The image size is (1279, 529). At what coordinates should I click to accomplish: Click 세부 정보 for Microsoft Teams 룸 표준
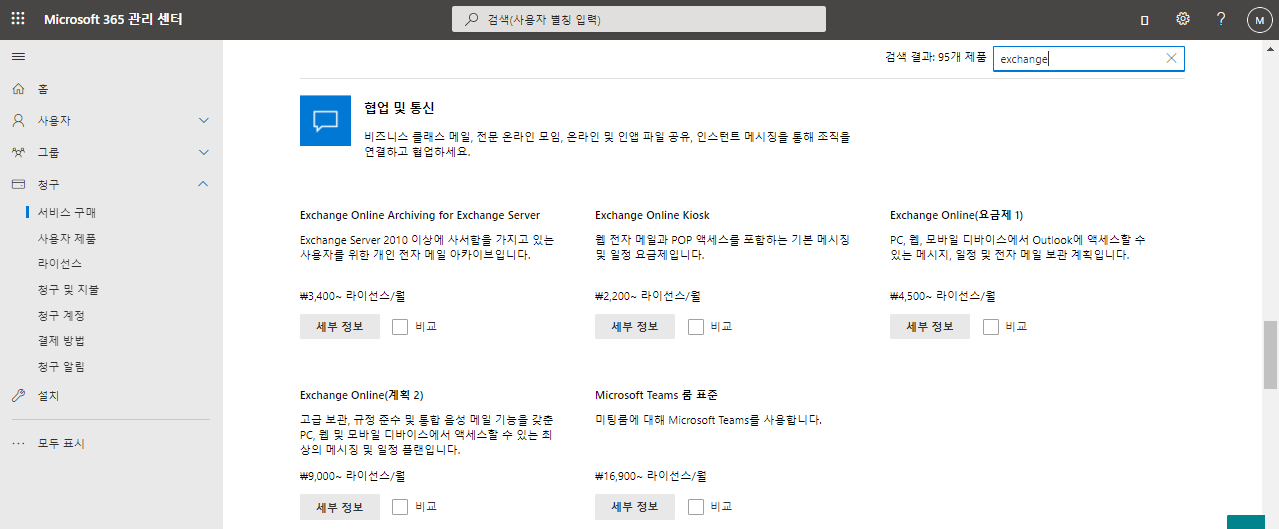tap(635, 507)
